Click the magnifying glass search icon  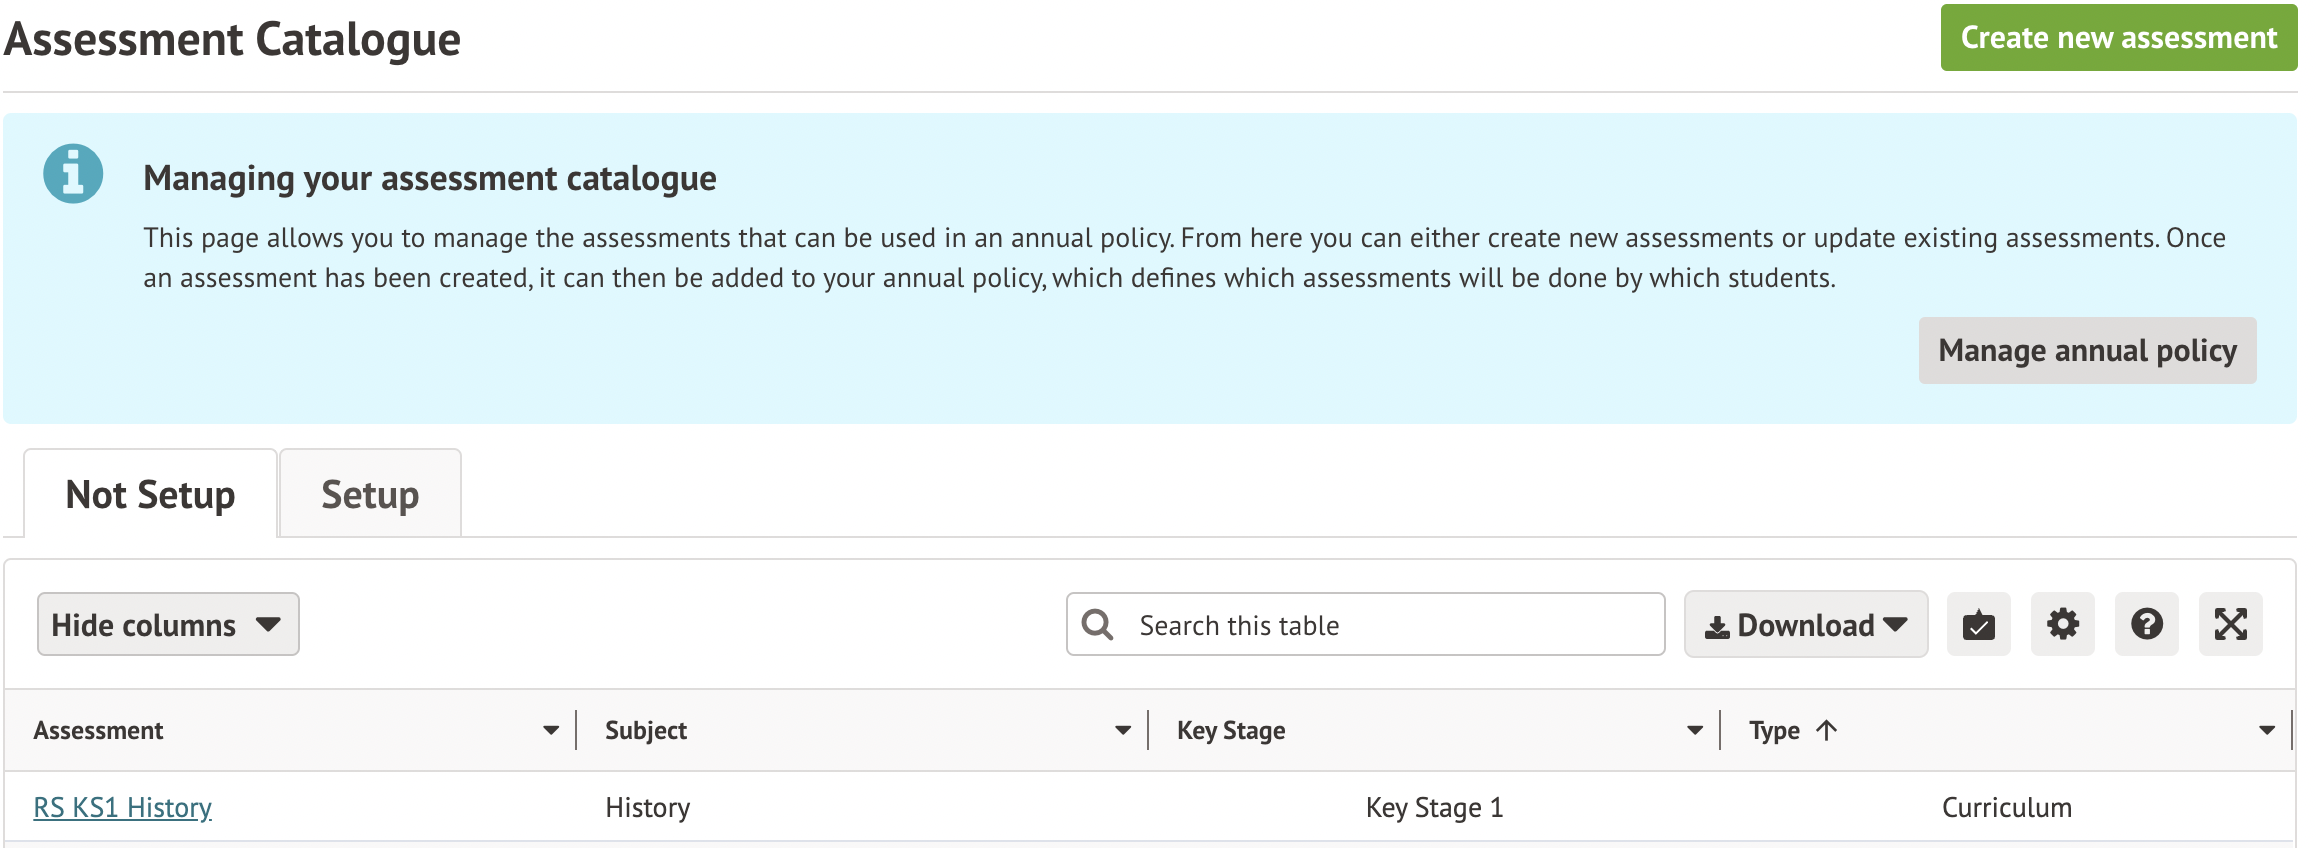click(1097, 625)
